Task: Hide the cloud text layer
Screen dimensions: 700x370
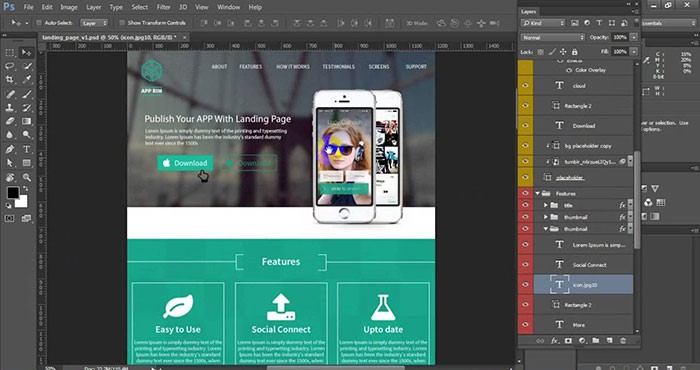Action: (525, 85)
